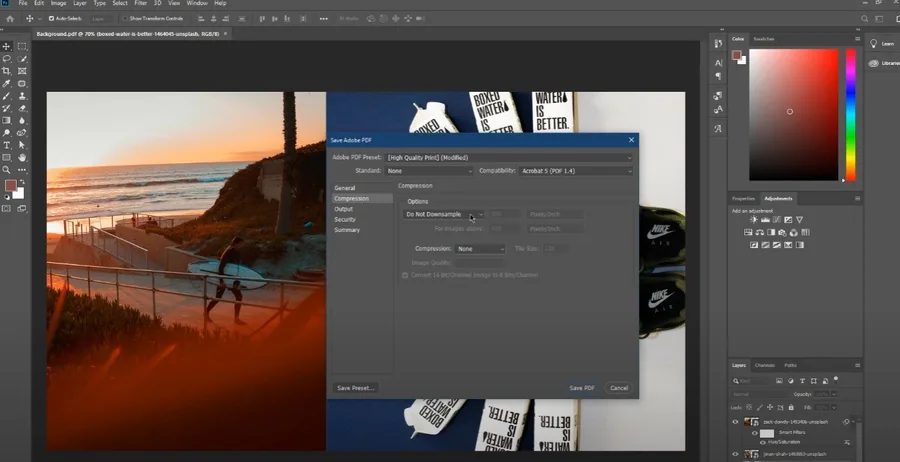The width and height of the screenshot is (900, 462).
Task: Open the Filter menu
Action: [141, 3]
